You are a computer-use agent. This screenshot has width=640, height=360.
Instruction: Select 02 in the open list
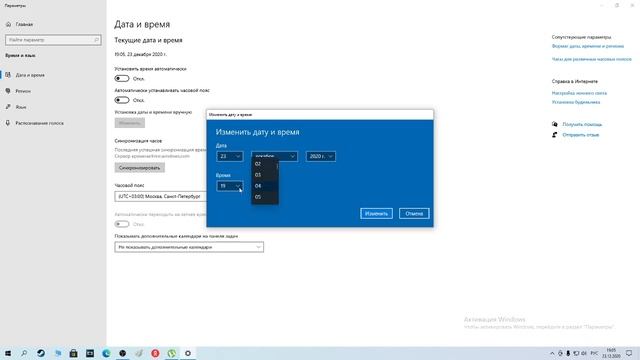265,164
